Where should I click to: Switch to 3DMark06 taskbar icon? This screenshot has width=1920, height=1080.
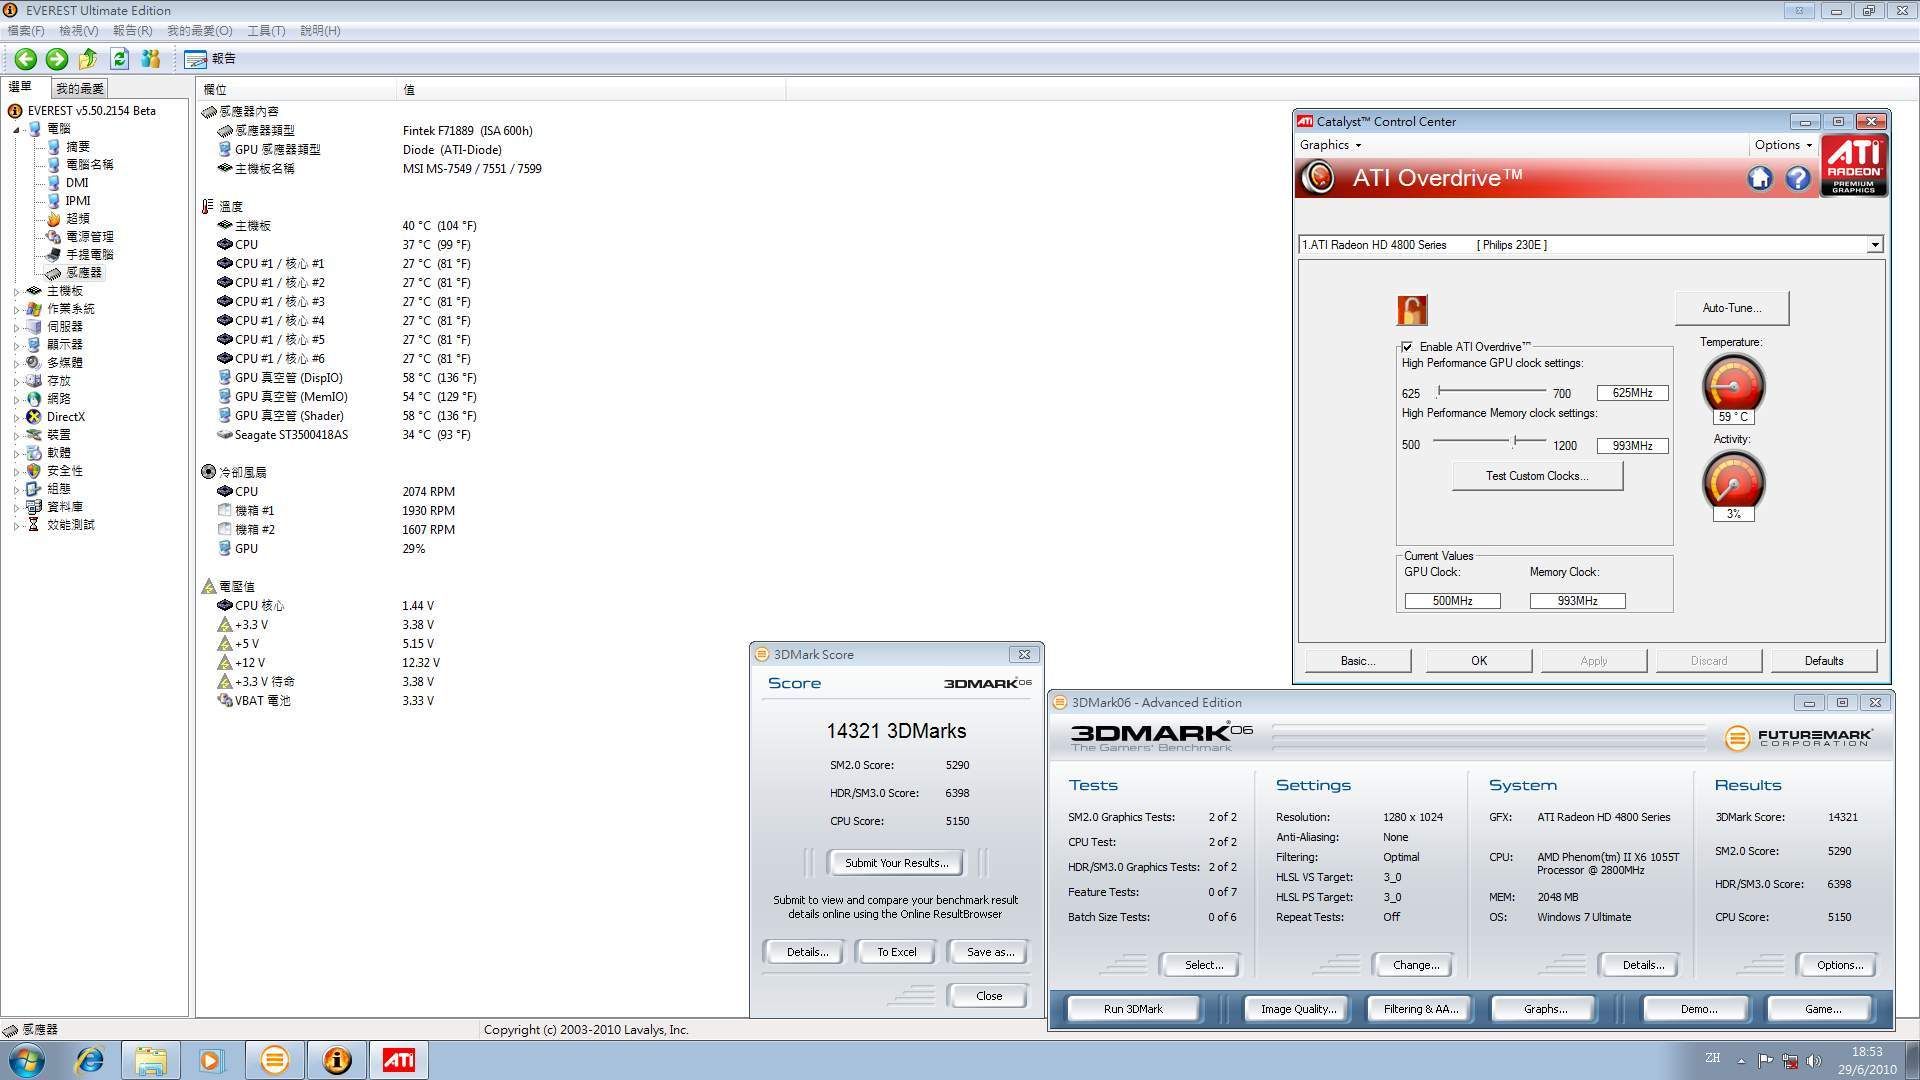[275, 1060]
